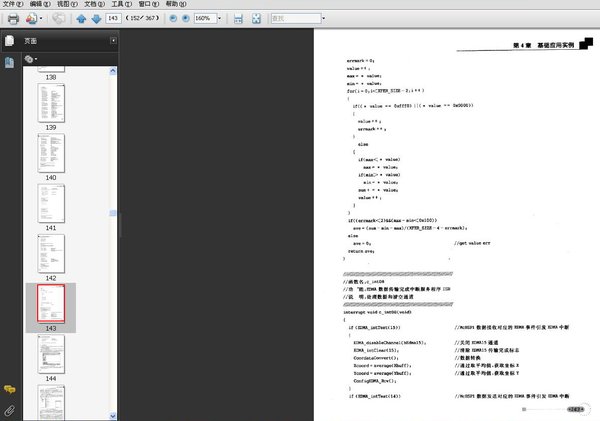This screenshot has height=421, width=600.
Task: Open the 窗口 (Window) menu
Action: (x=149, y=4)
